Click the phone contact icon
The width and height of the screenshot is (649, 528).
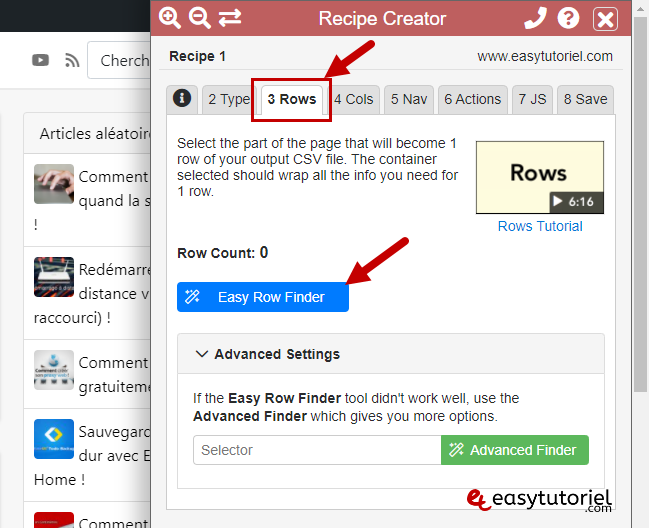coord(535,19)
